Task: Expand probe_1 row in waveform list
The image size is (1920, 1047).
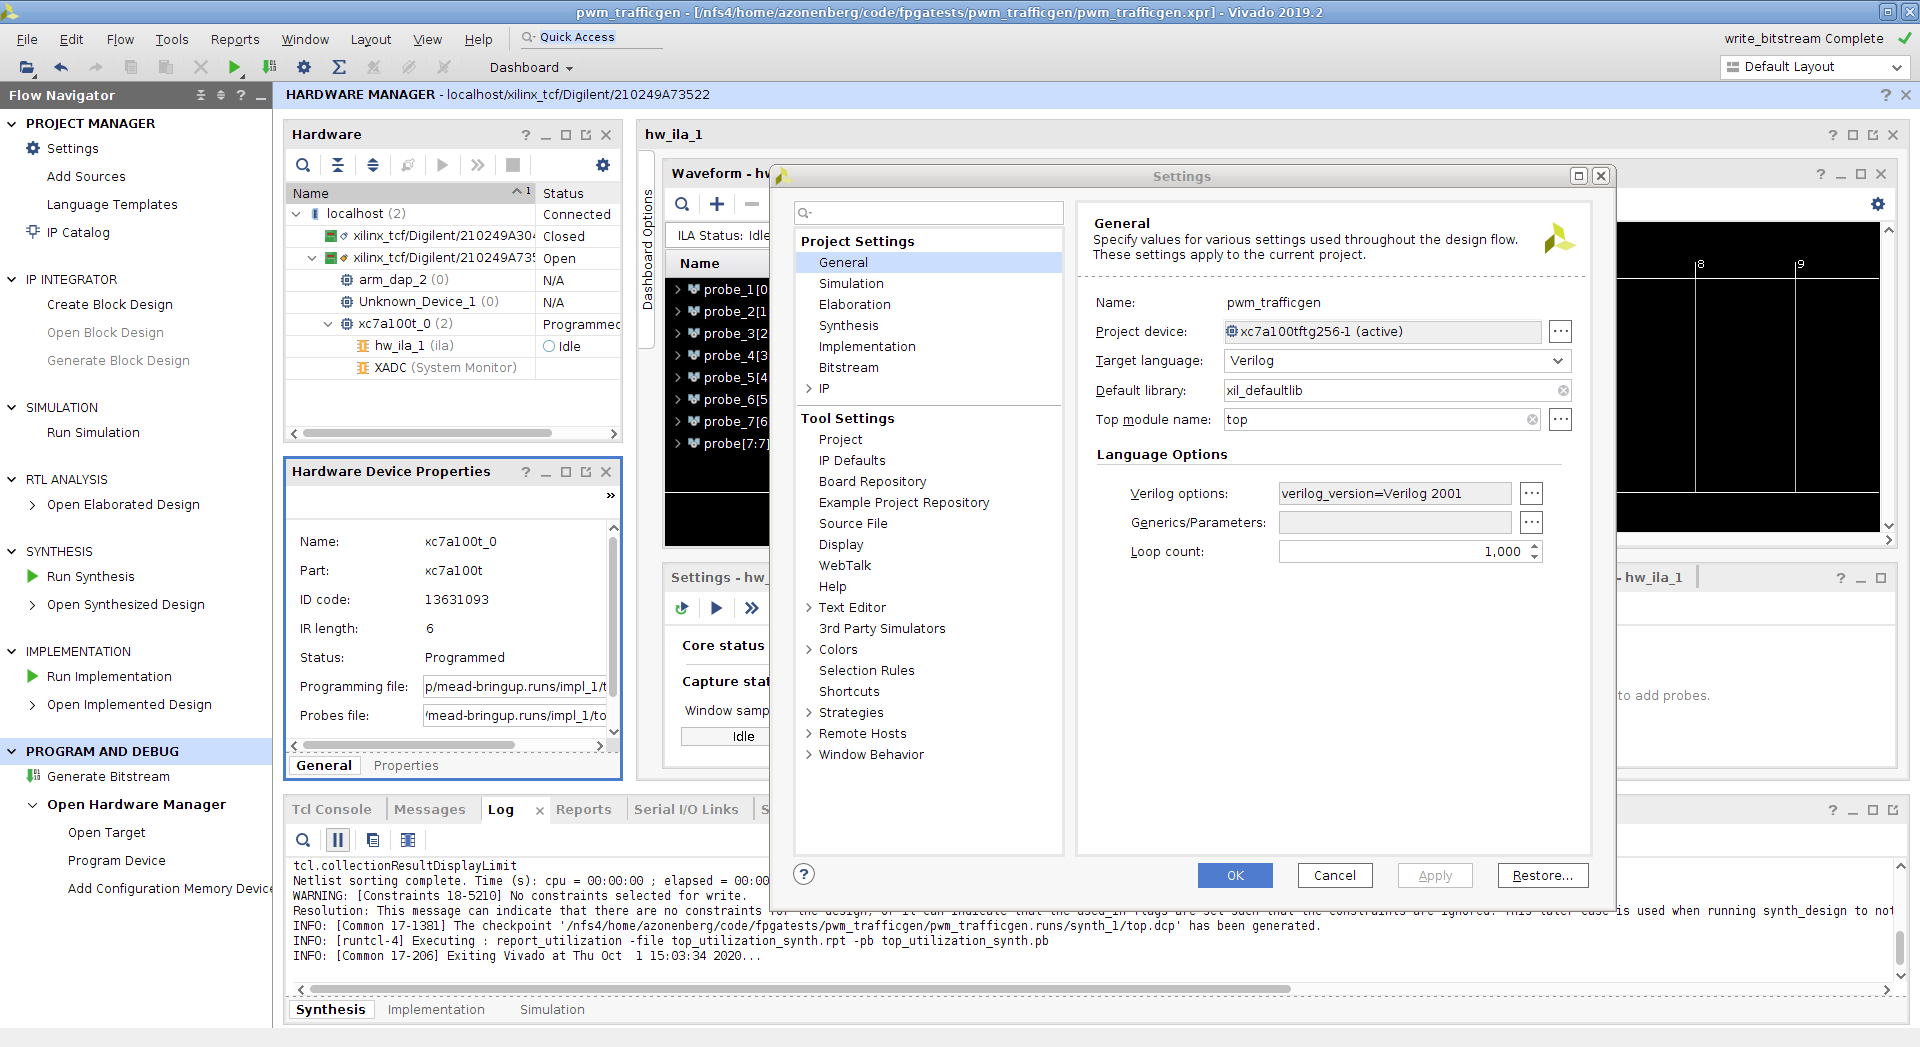Action: (678, 290)
